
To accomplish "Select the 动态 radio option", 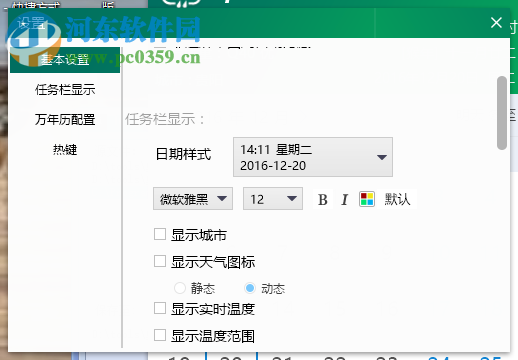I will (250, 288).
